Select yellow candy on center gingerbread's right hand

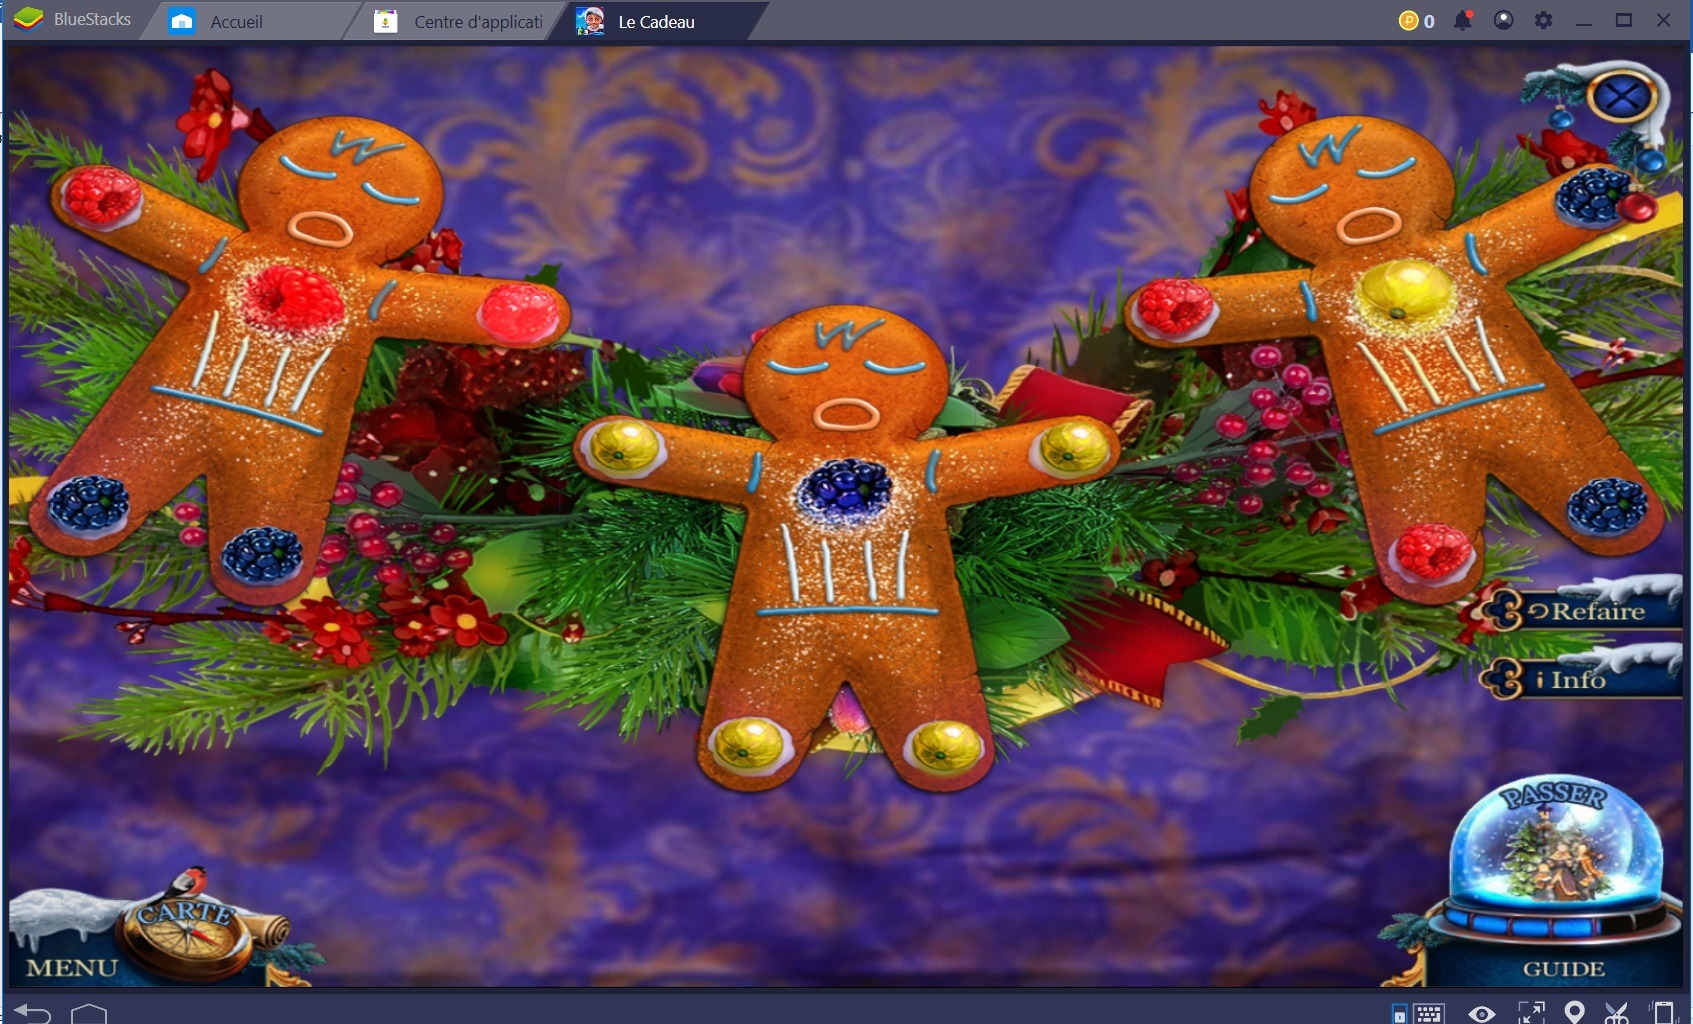(1075, 447)
